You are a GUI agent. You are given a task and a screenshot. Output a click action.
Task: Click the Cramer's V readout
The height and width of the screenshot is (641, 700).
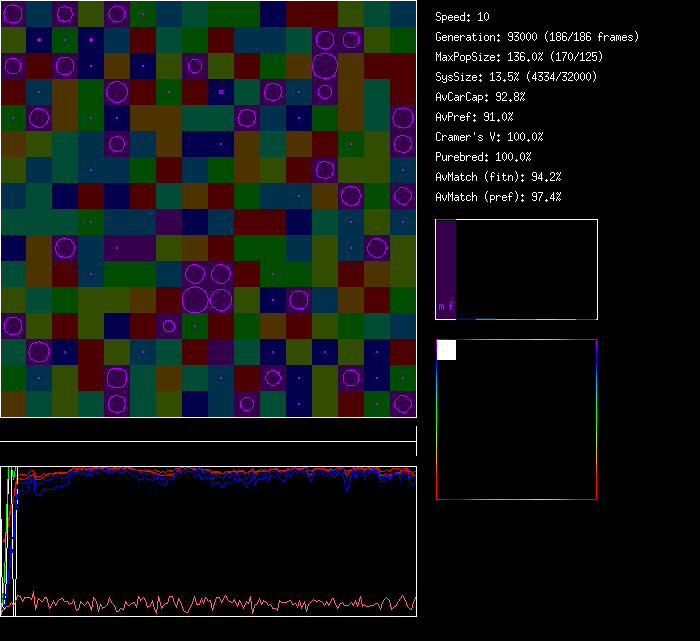click(489, 137)
